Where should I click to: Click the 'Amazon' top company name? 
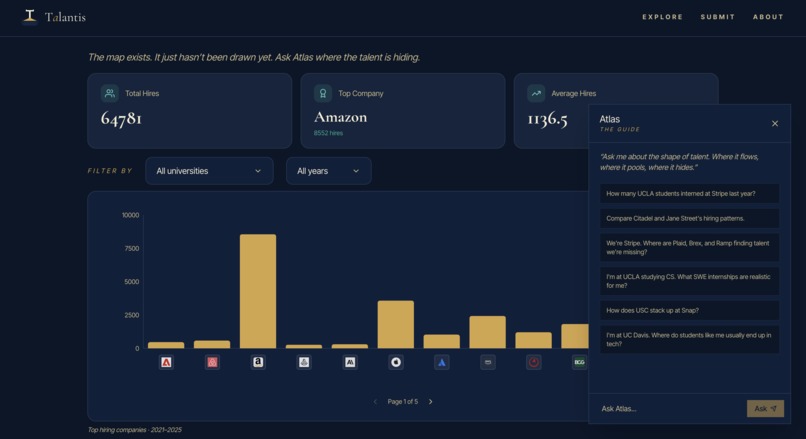(x=340, y=117)
